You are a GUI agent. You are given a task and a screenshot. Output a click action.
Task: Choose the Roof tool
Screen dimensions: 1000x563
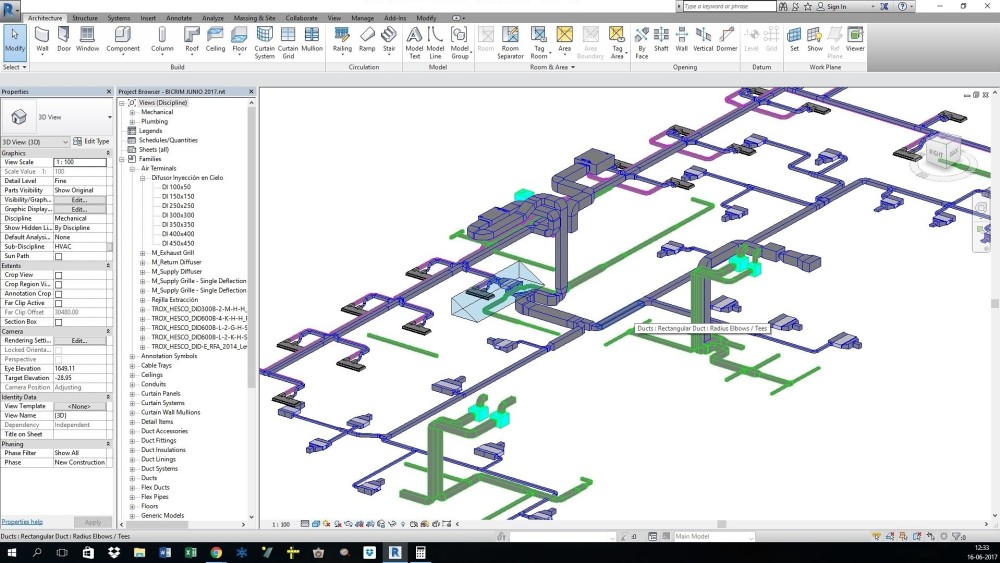click(191, 40)
